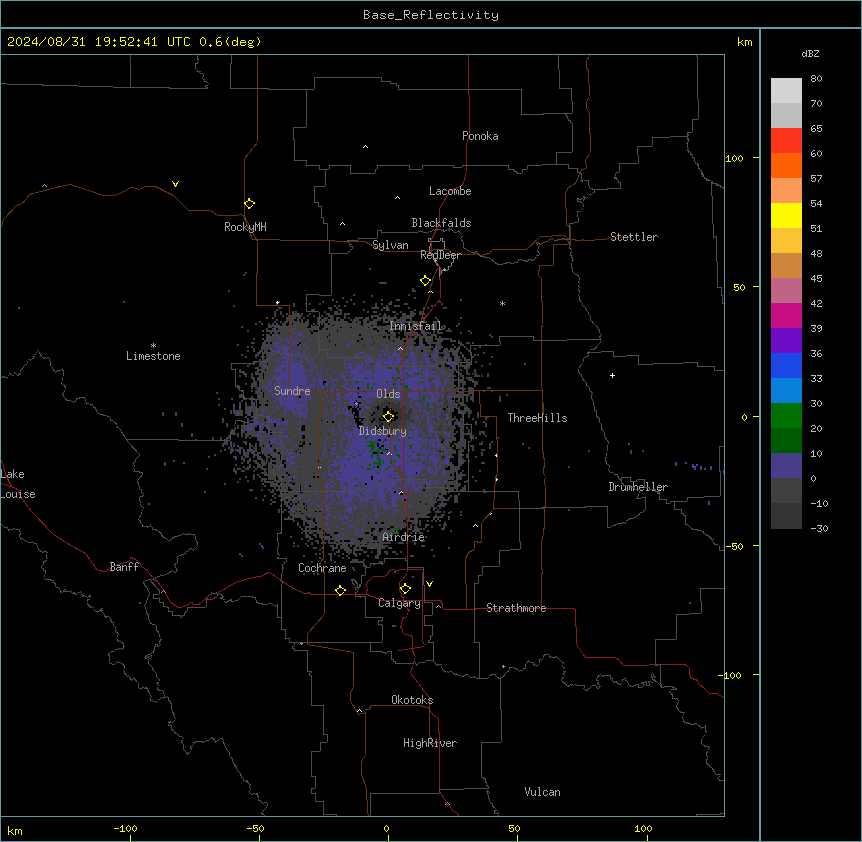Viewport: 862px width, 842px height.
Task: Click the HighRiver label
Action: pyautogui.click(x=430, y=743)
